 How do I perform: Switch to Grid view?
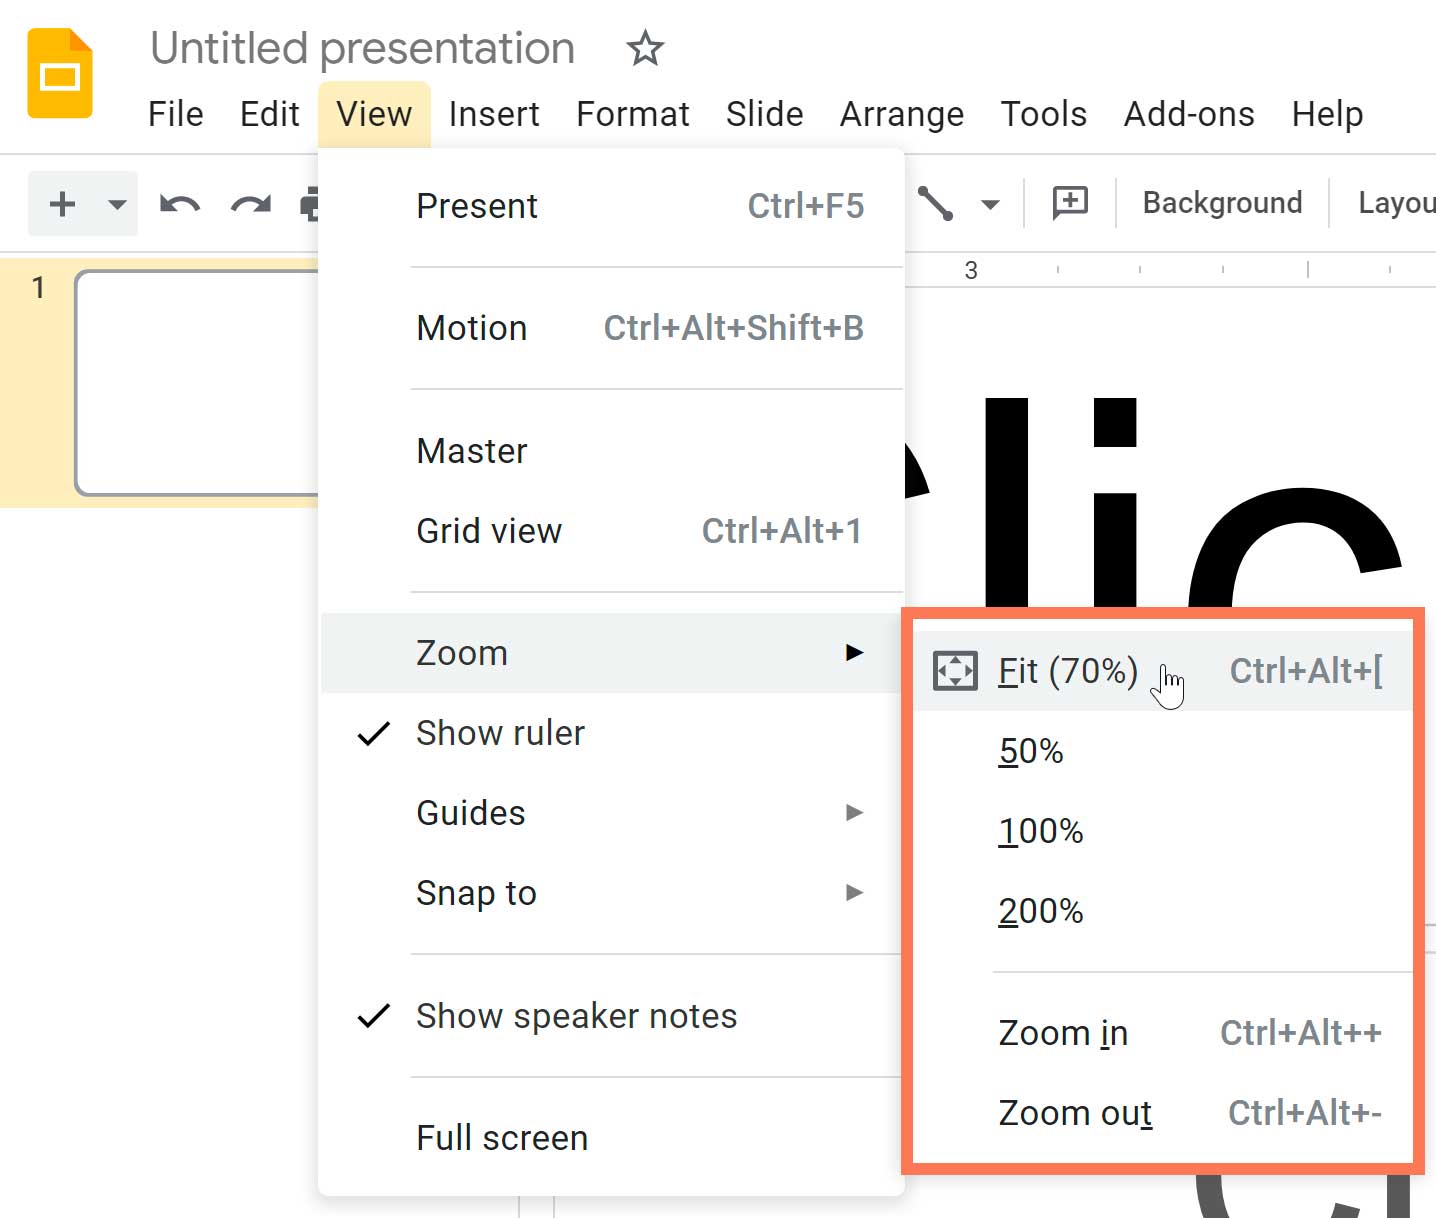[489, 530]
